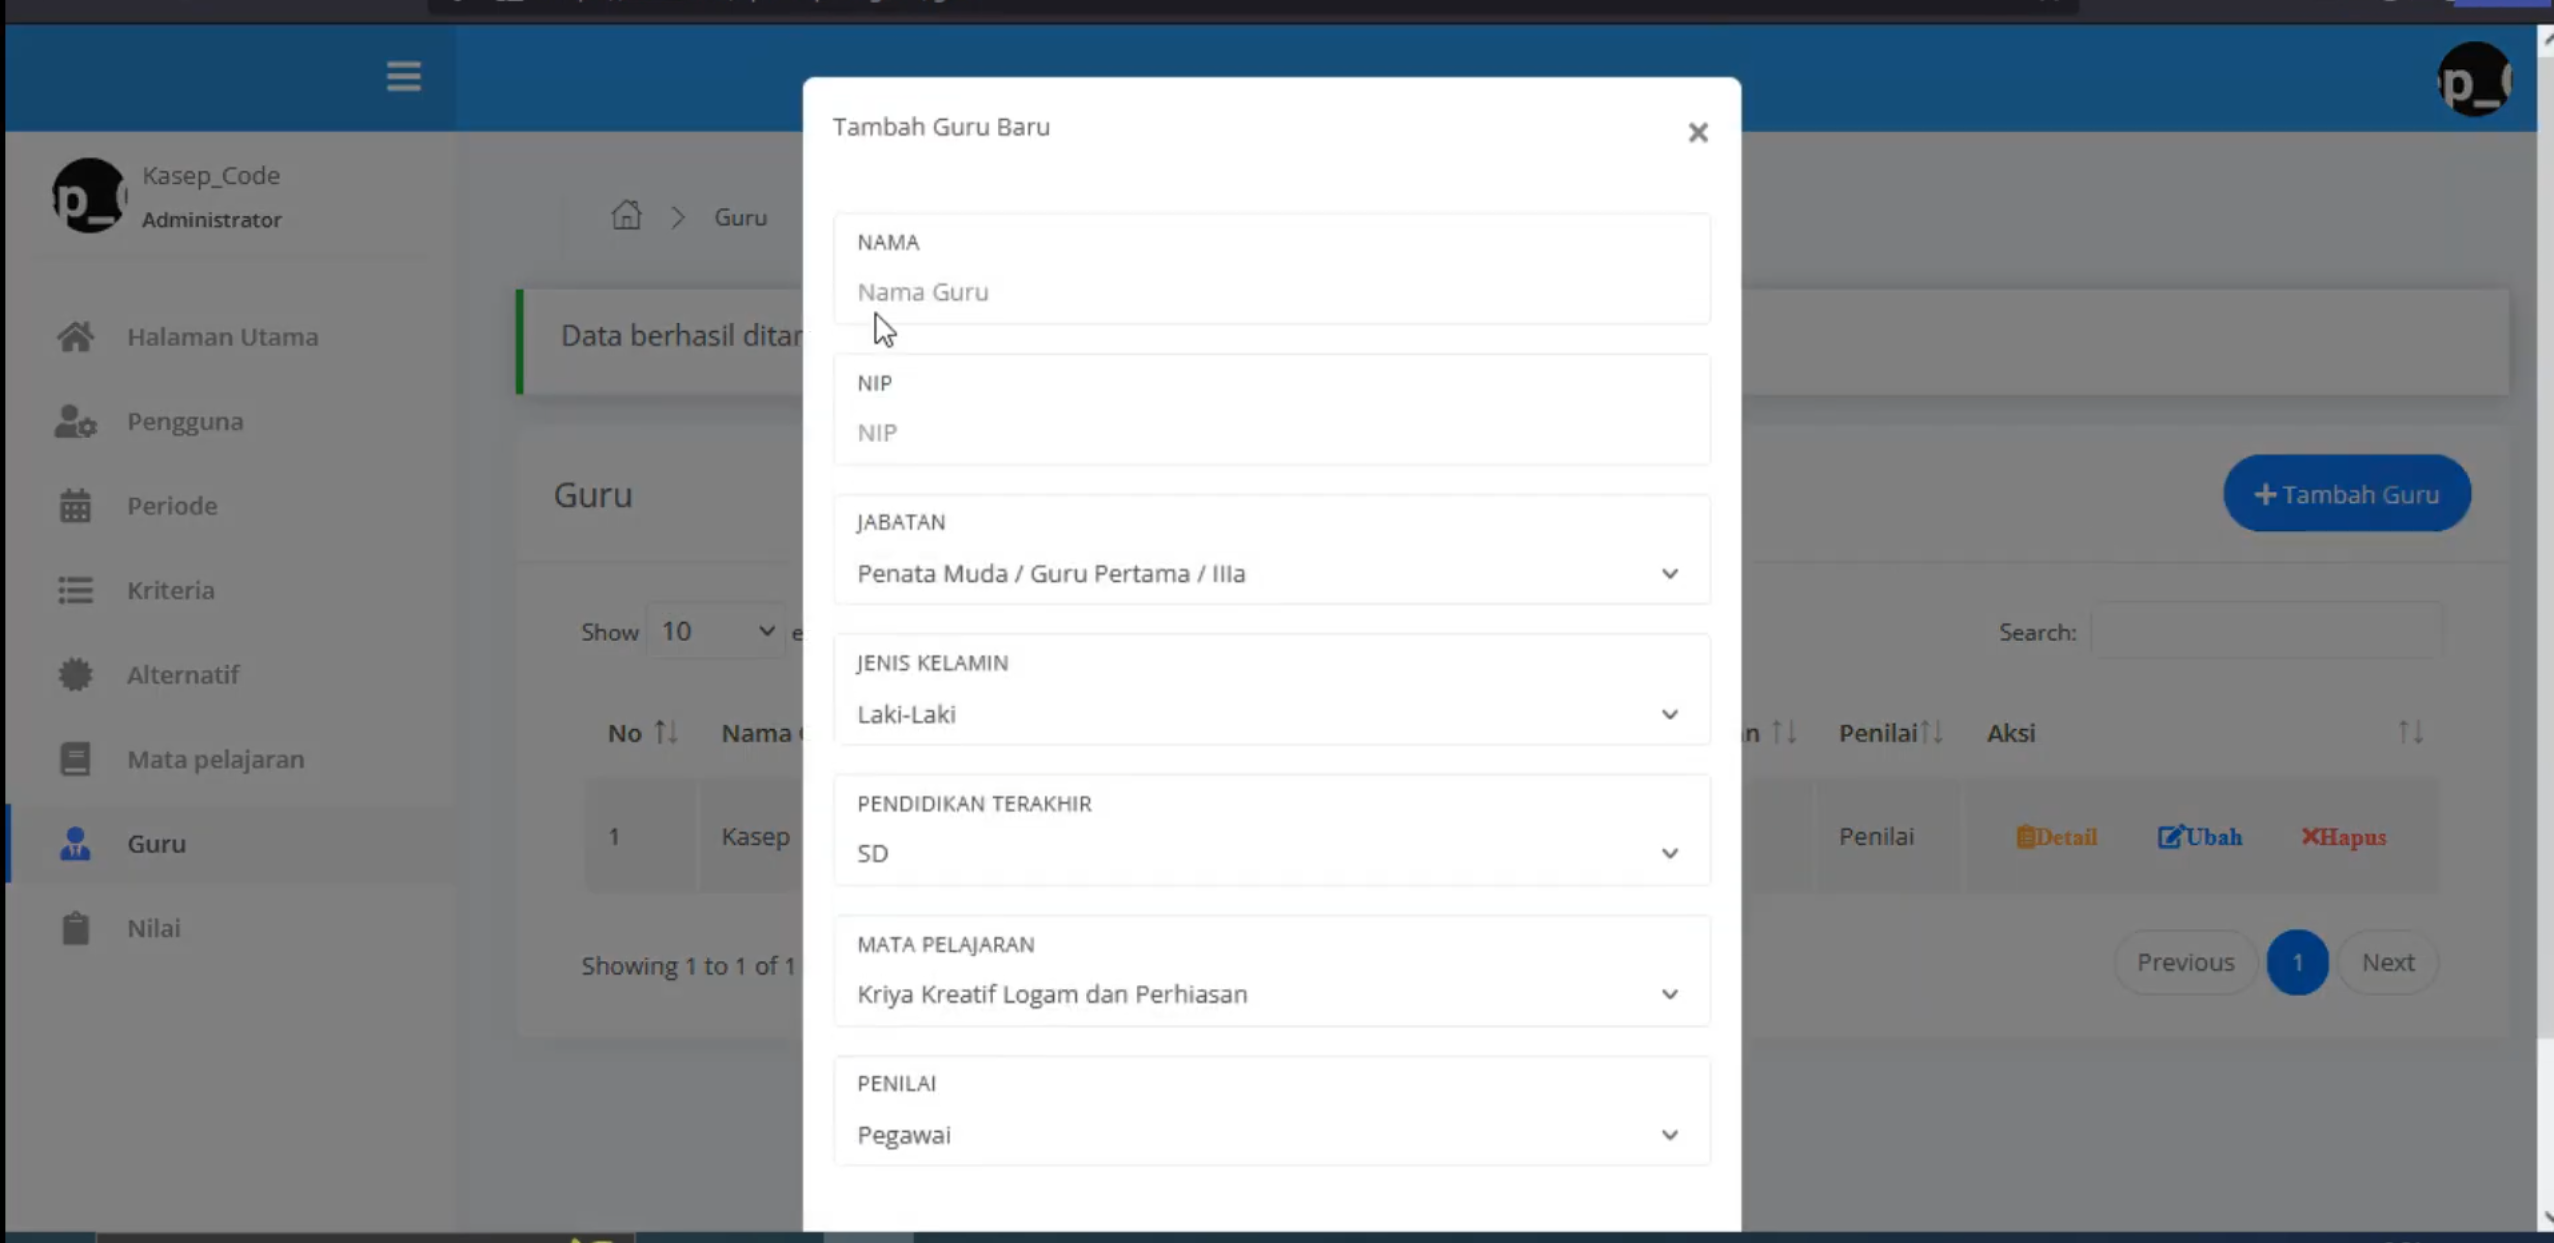Image resolution: width=2554 pixels, height=1243 pixels.
Task: Click the table Search input field
Action: (x=2265, y=632)
